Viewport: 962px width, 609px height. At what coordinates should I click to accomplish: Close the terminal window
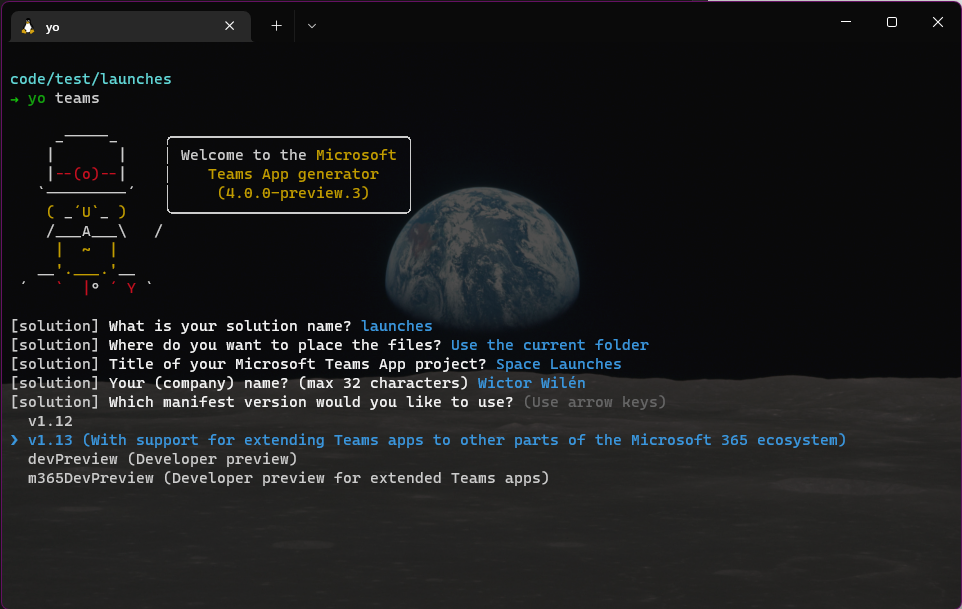tap(938, 22)
